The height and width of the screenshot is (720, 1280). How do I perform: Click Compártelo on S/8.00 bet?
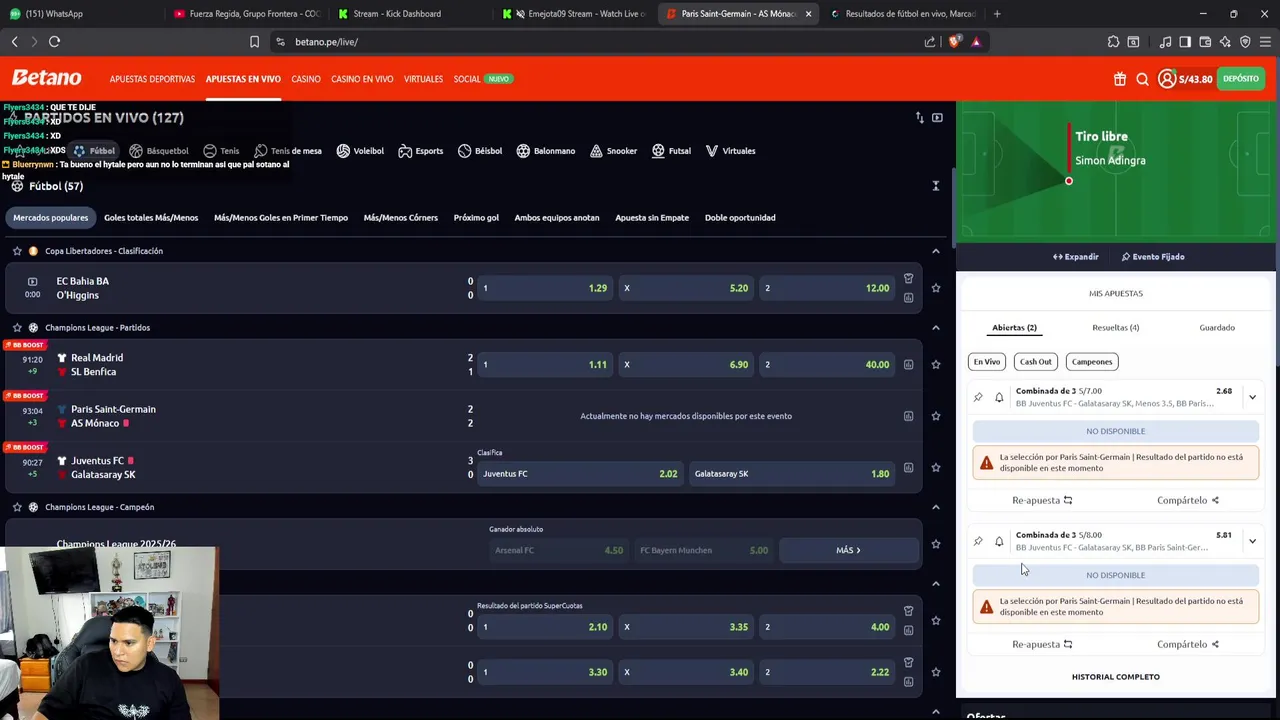[x=1188, y=645]
